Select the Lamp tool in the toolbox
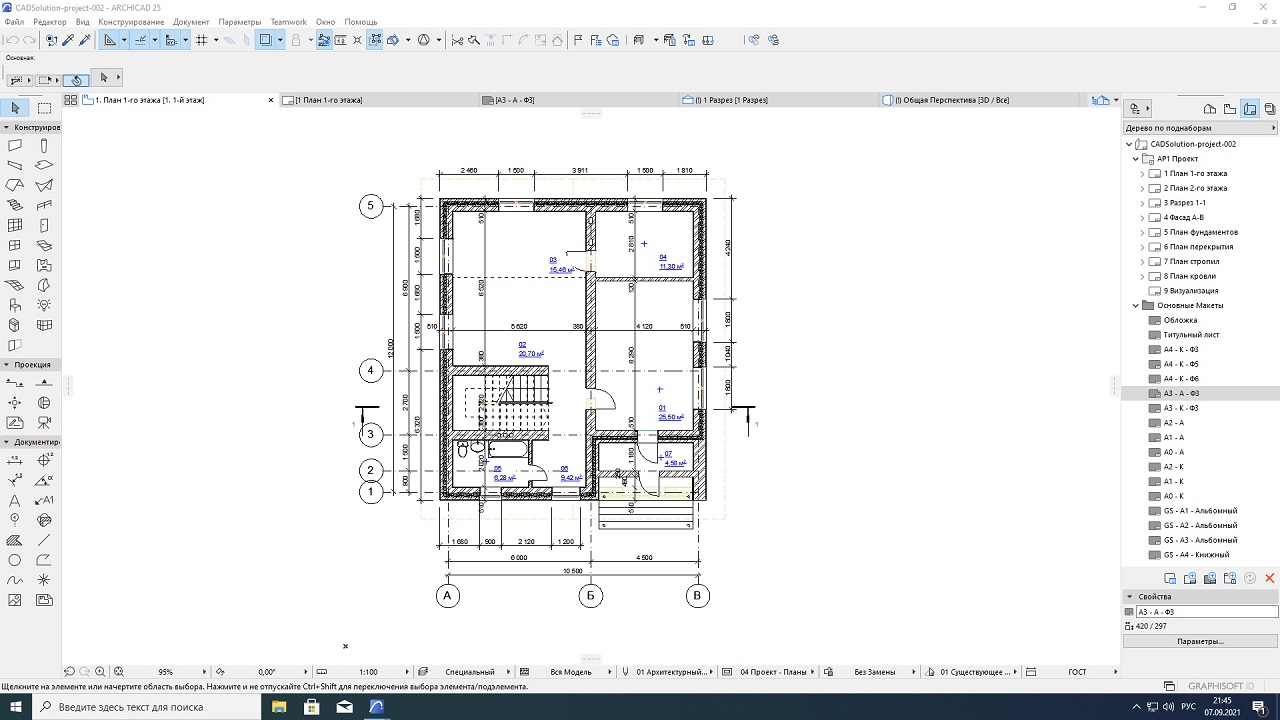The height and width of the screenshot is (720, 1280). [x=44, y=305]
